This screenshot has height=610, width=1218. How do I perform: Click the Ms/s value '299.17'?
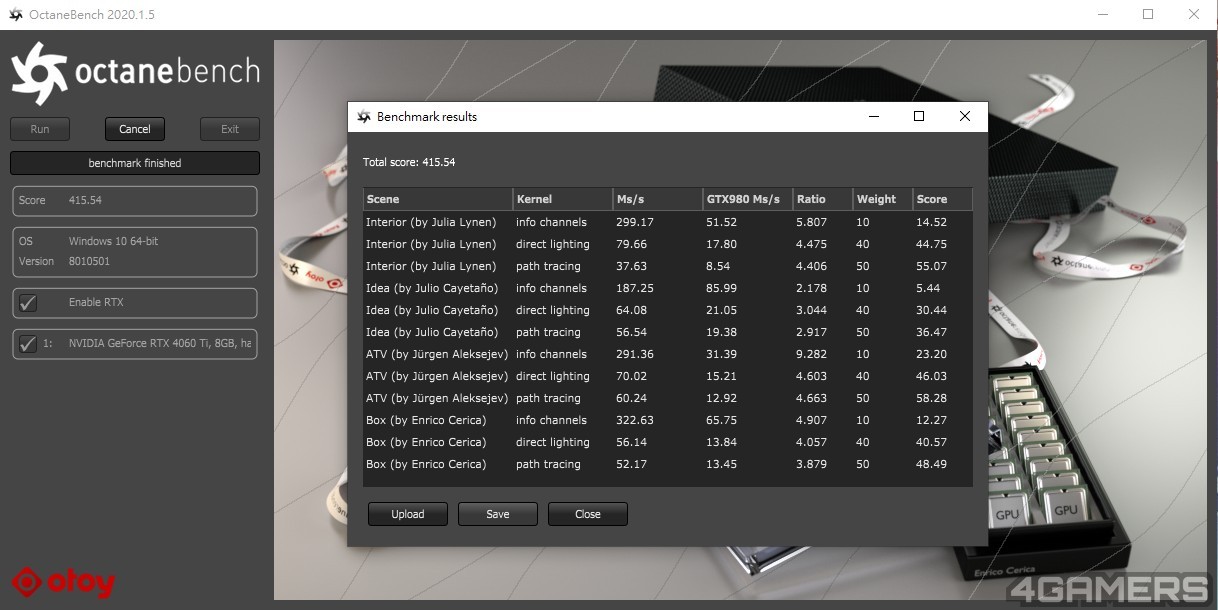pyautogui.click(x=635, y=222)
